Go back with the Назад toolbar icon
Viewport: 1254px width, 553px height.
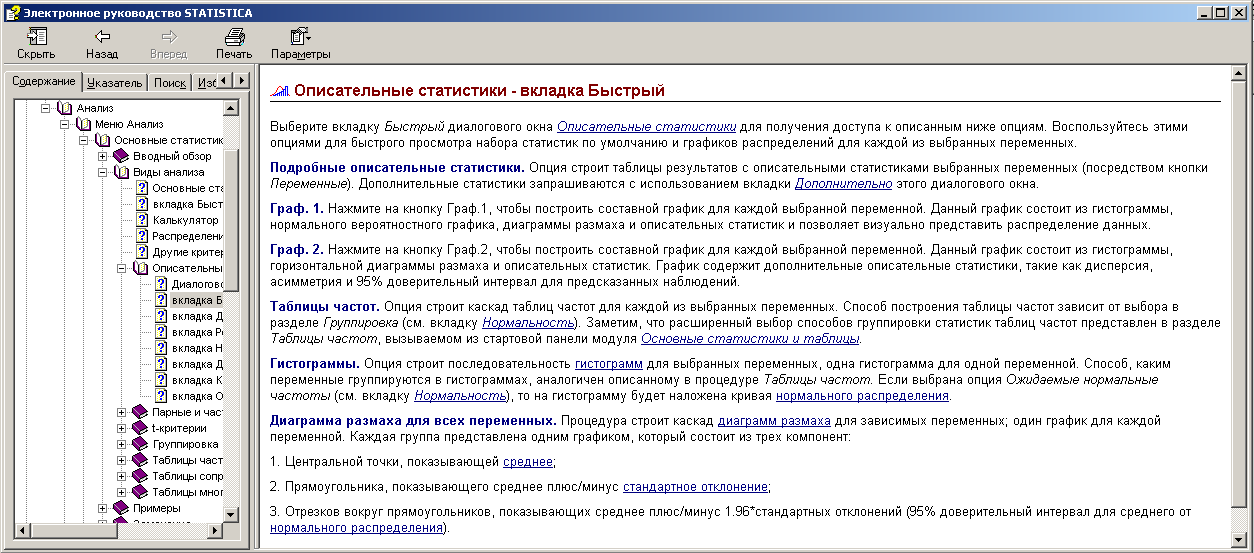click(102, 37)
